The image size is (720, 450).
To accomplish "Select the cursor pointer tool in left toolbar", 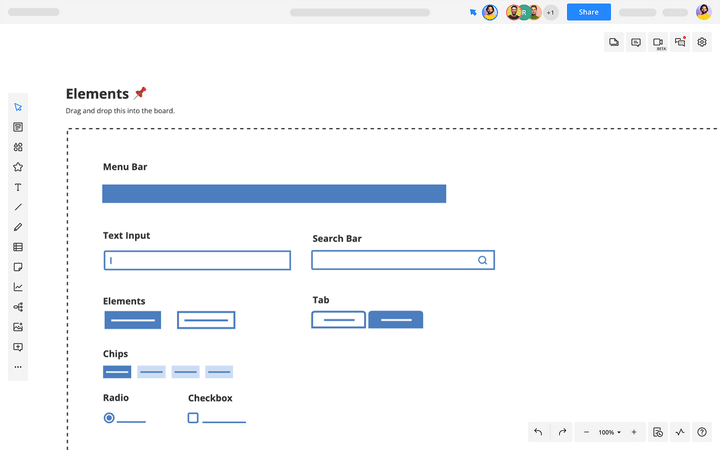I will (x=18, y=107).
